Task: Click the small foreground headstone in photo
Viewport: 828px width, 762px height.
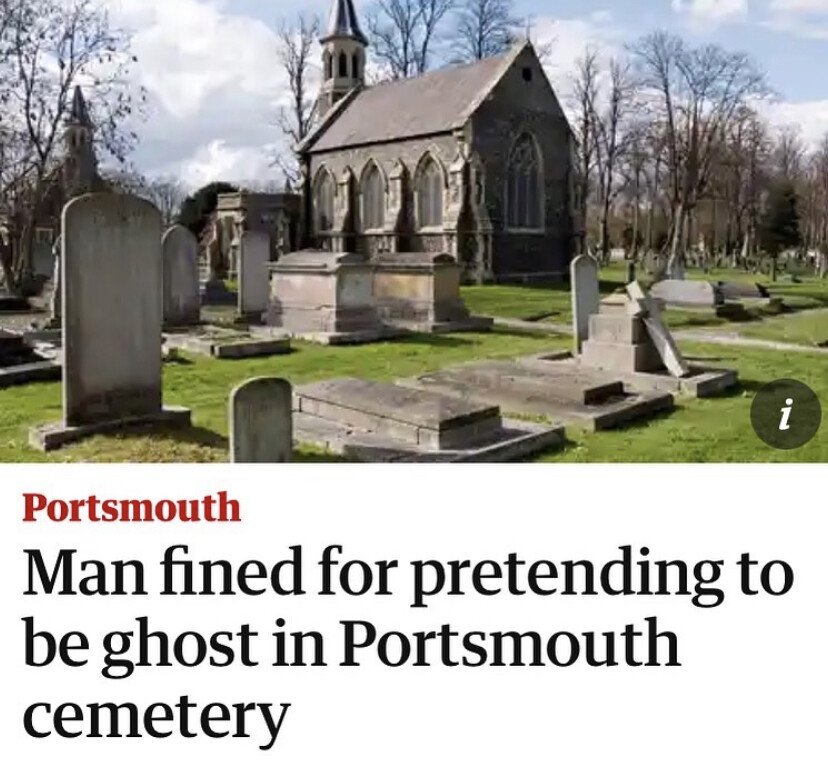Action: tap(261, 420)
